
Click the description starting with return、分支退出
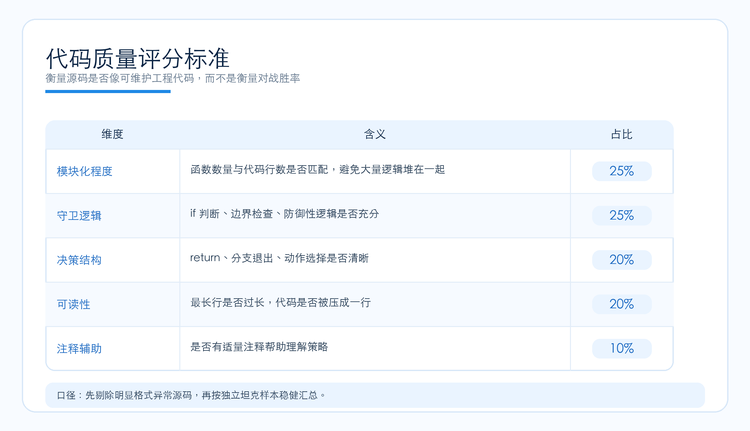279,258
